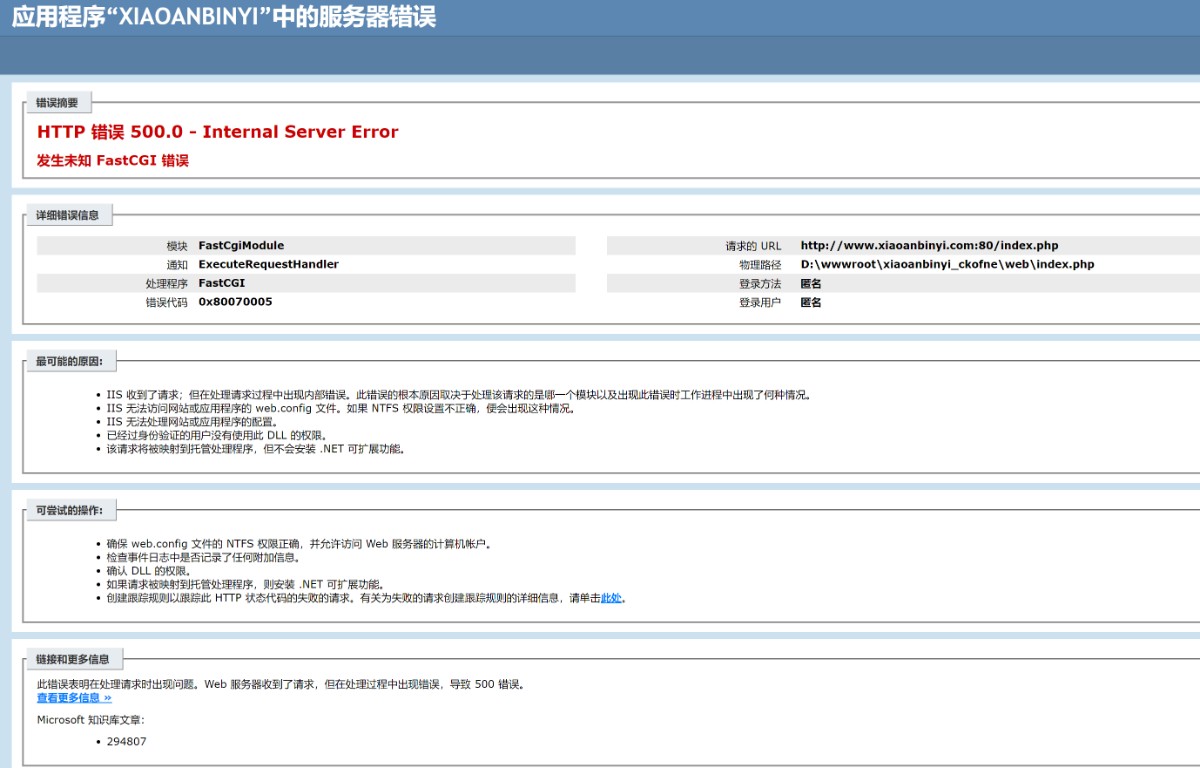Click the 链接和更多信息 section label
The image size is (1200, 768).
pyautogui.click(x=73, y=659)
